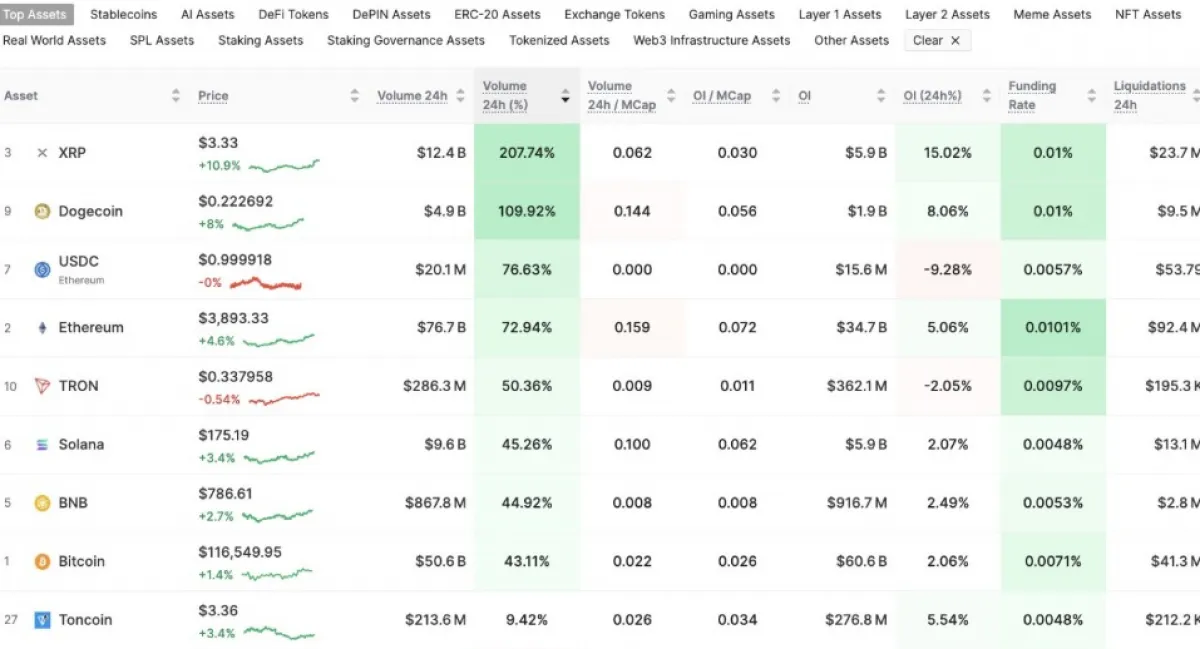Viewport: 1200px width, 649px height.
Task: Open Bitcoin price sparkline chart
Action: [x=277, y=574]
